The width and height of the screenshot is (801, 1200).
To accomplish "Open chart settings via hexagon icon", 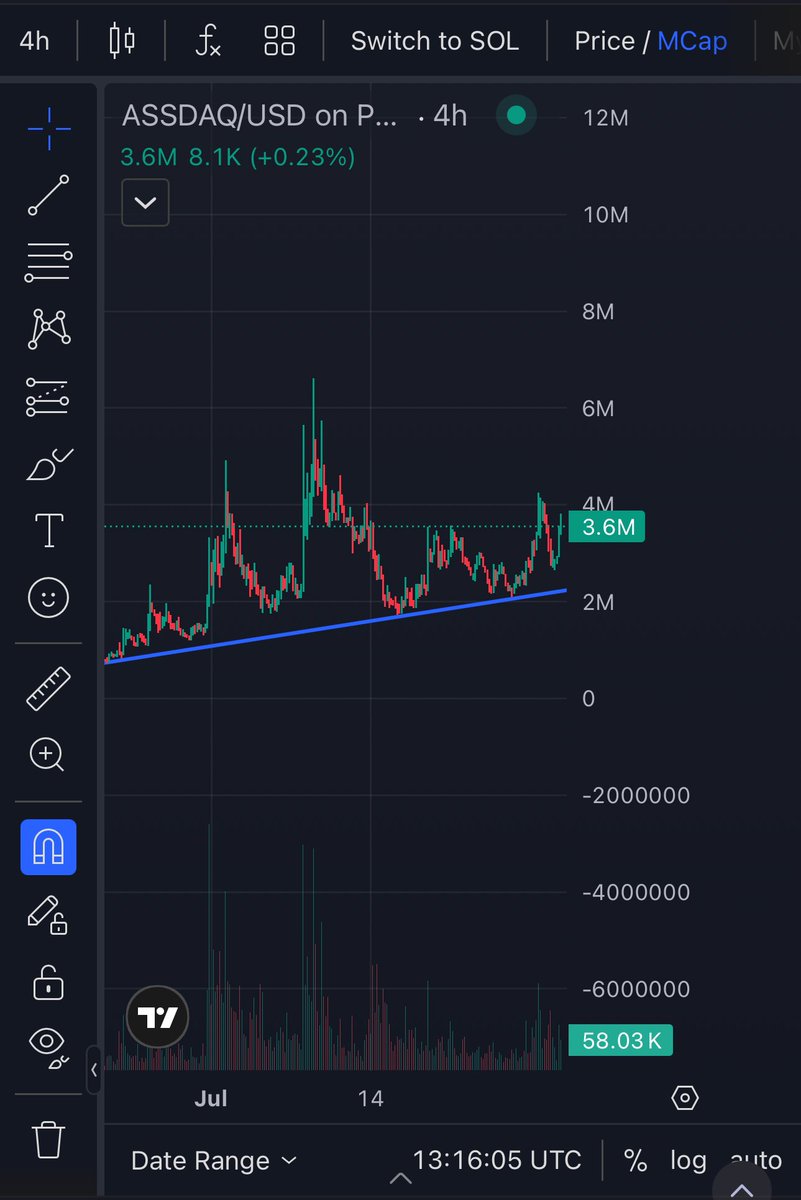I will coord(684,1097).
